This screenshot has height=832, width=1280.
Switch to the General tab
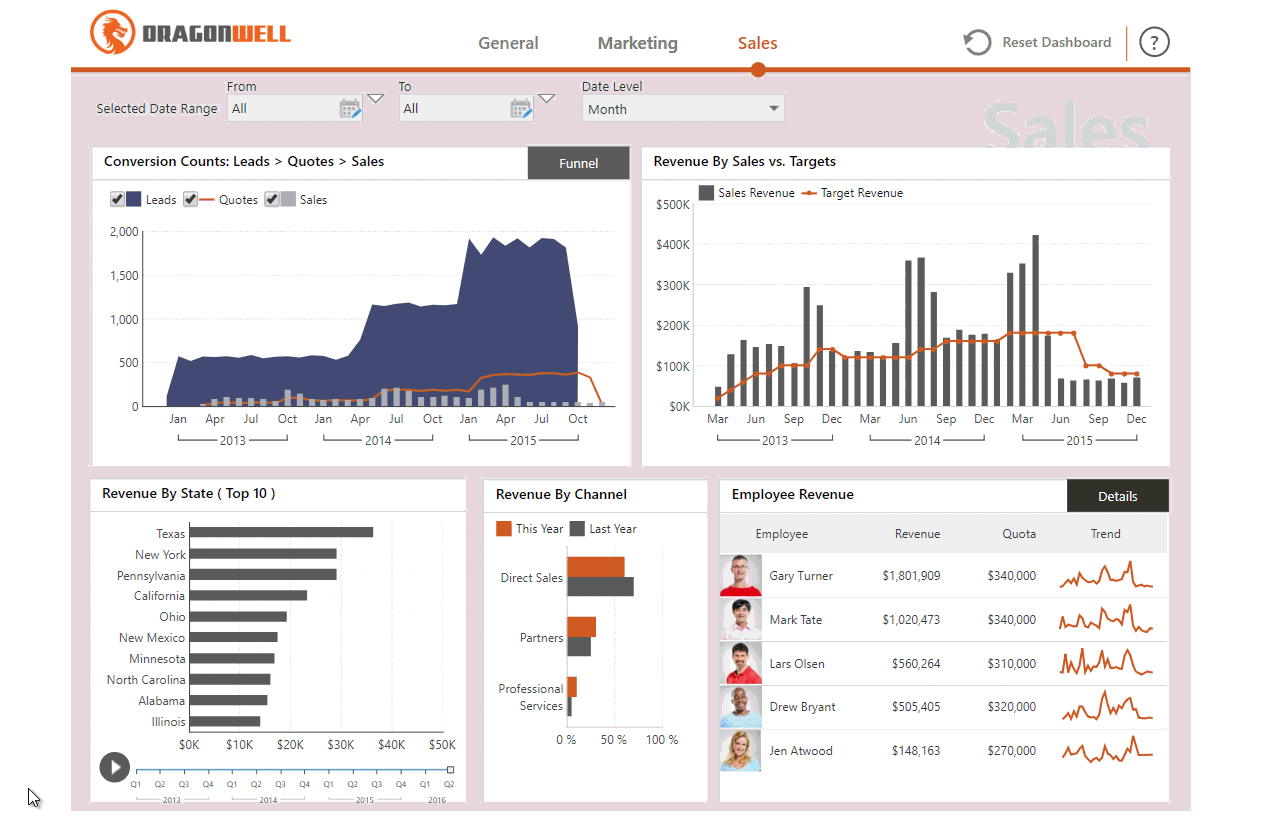(508, 43)
